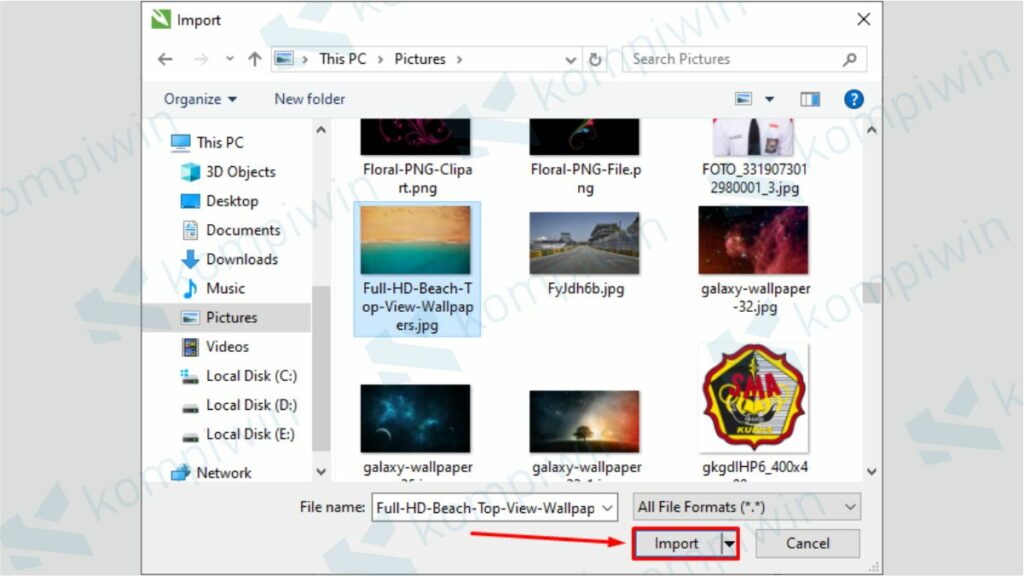1024x576 pixels.
Task: Close the Import dialog
Action: (863, 20)
